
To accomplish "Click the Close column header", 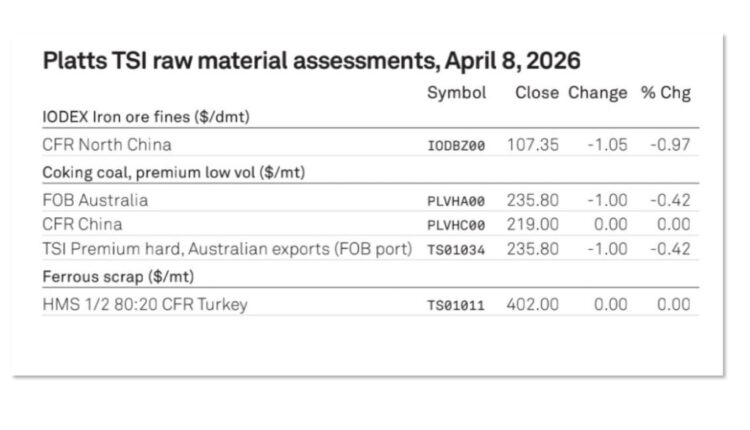I will pyautogui.click(x=537, y=93).
